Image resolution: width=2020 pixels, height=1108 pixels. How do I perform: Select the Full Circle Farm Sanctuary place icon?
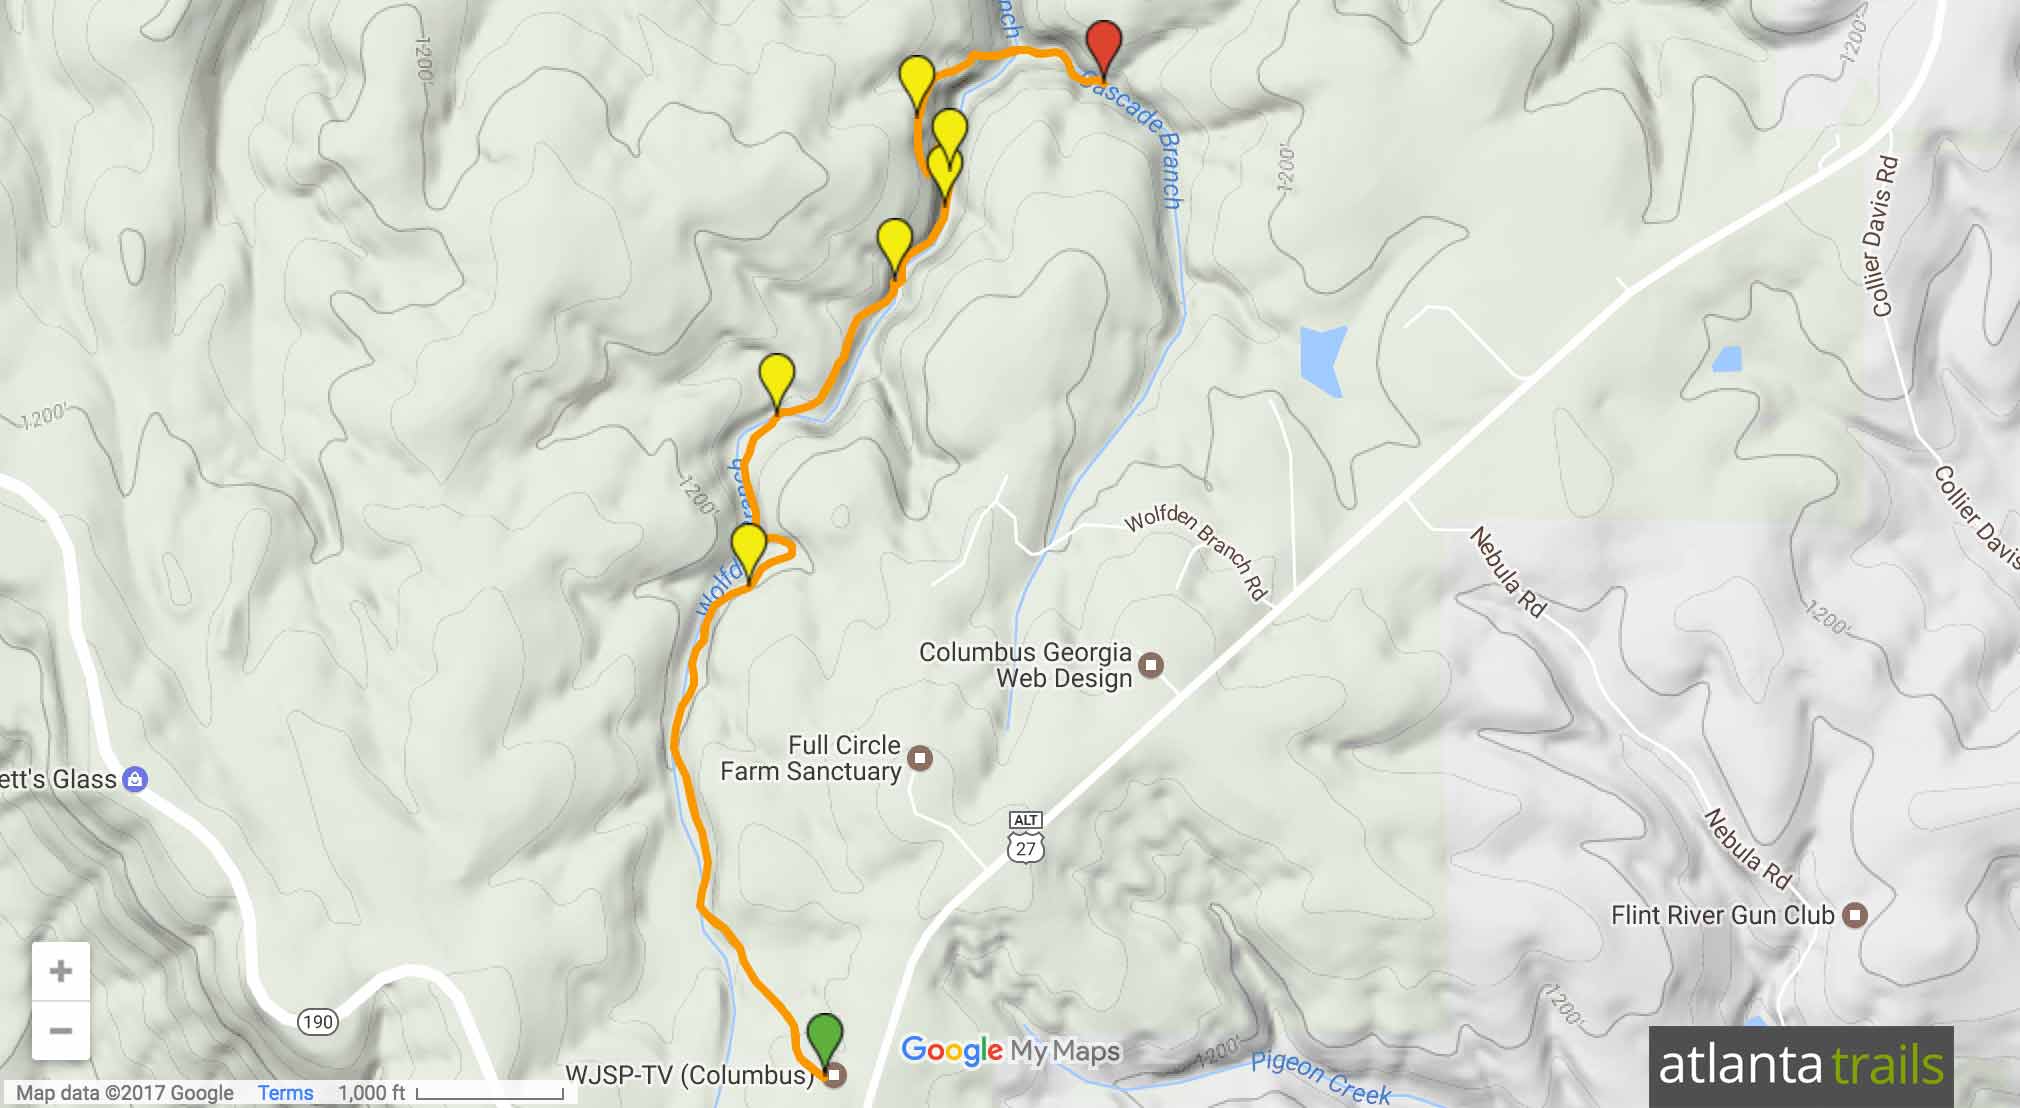(920, 758)
